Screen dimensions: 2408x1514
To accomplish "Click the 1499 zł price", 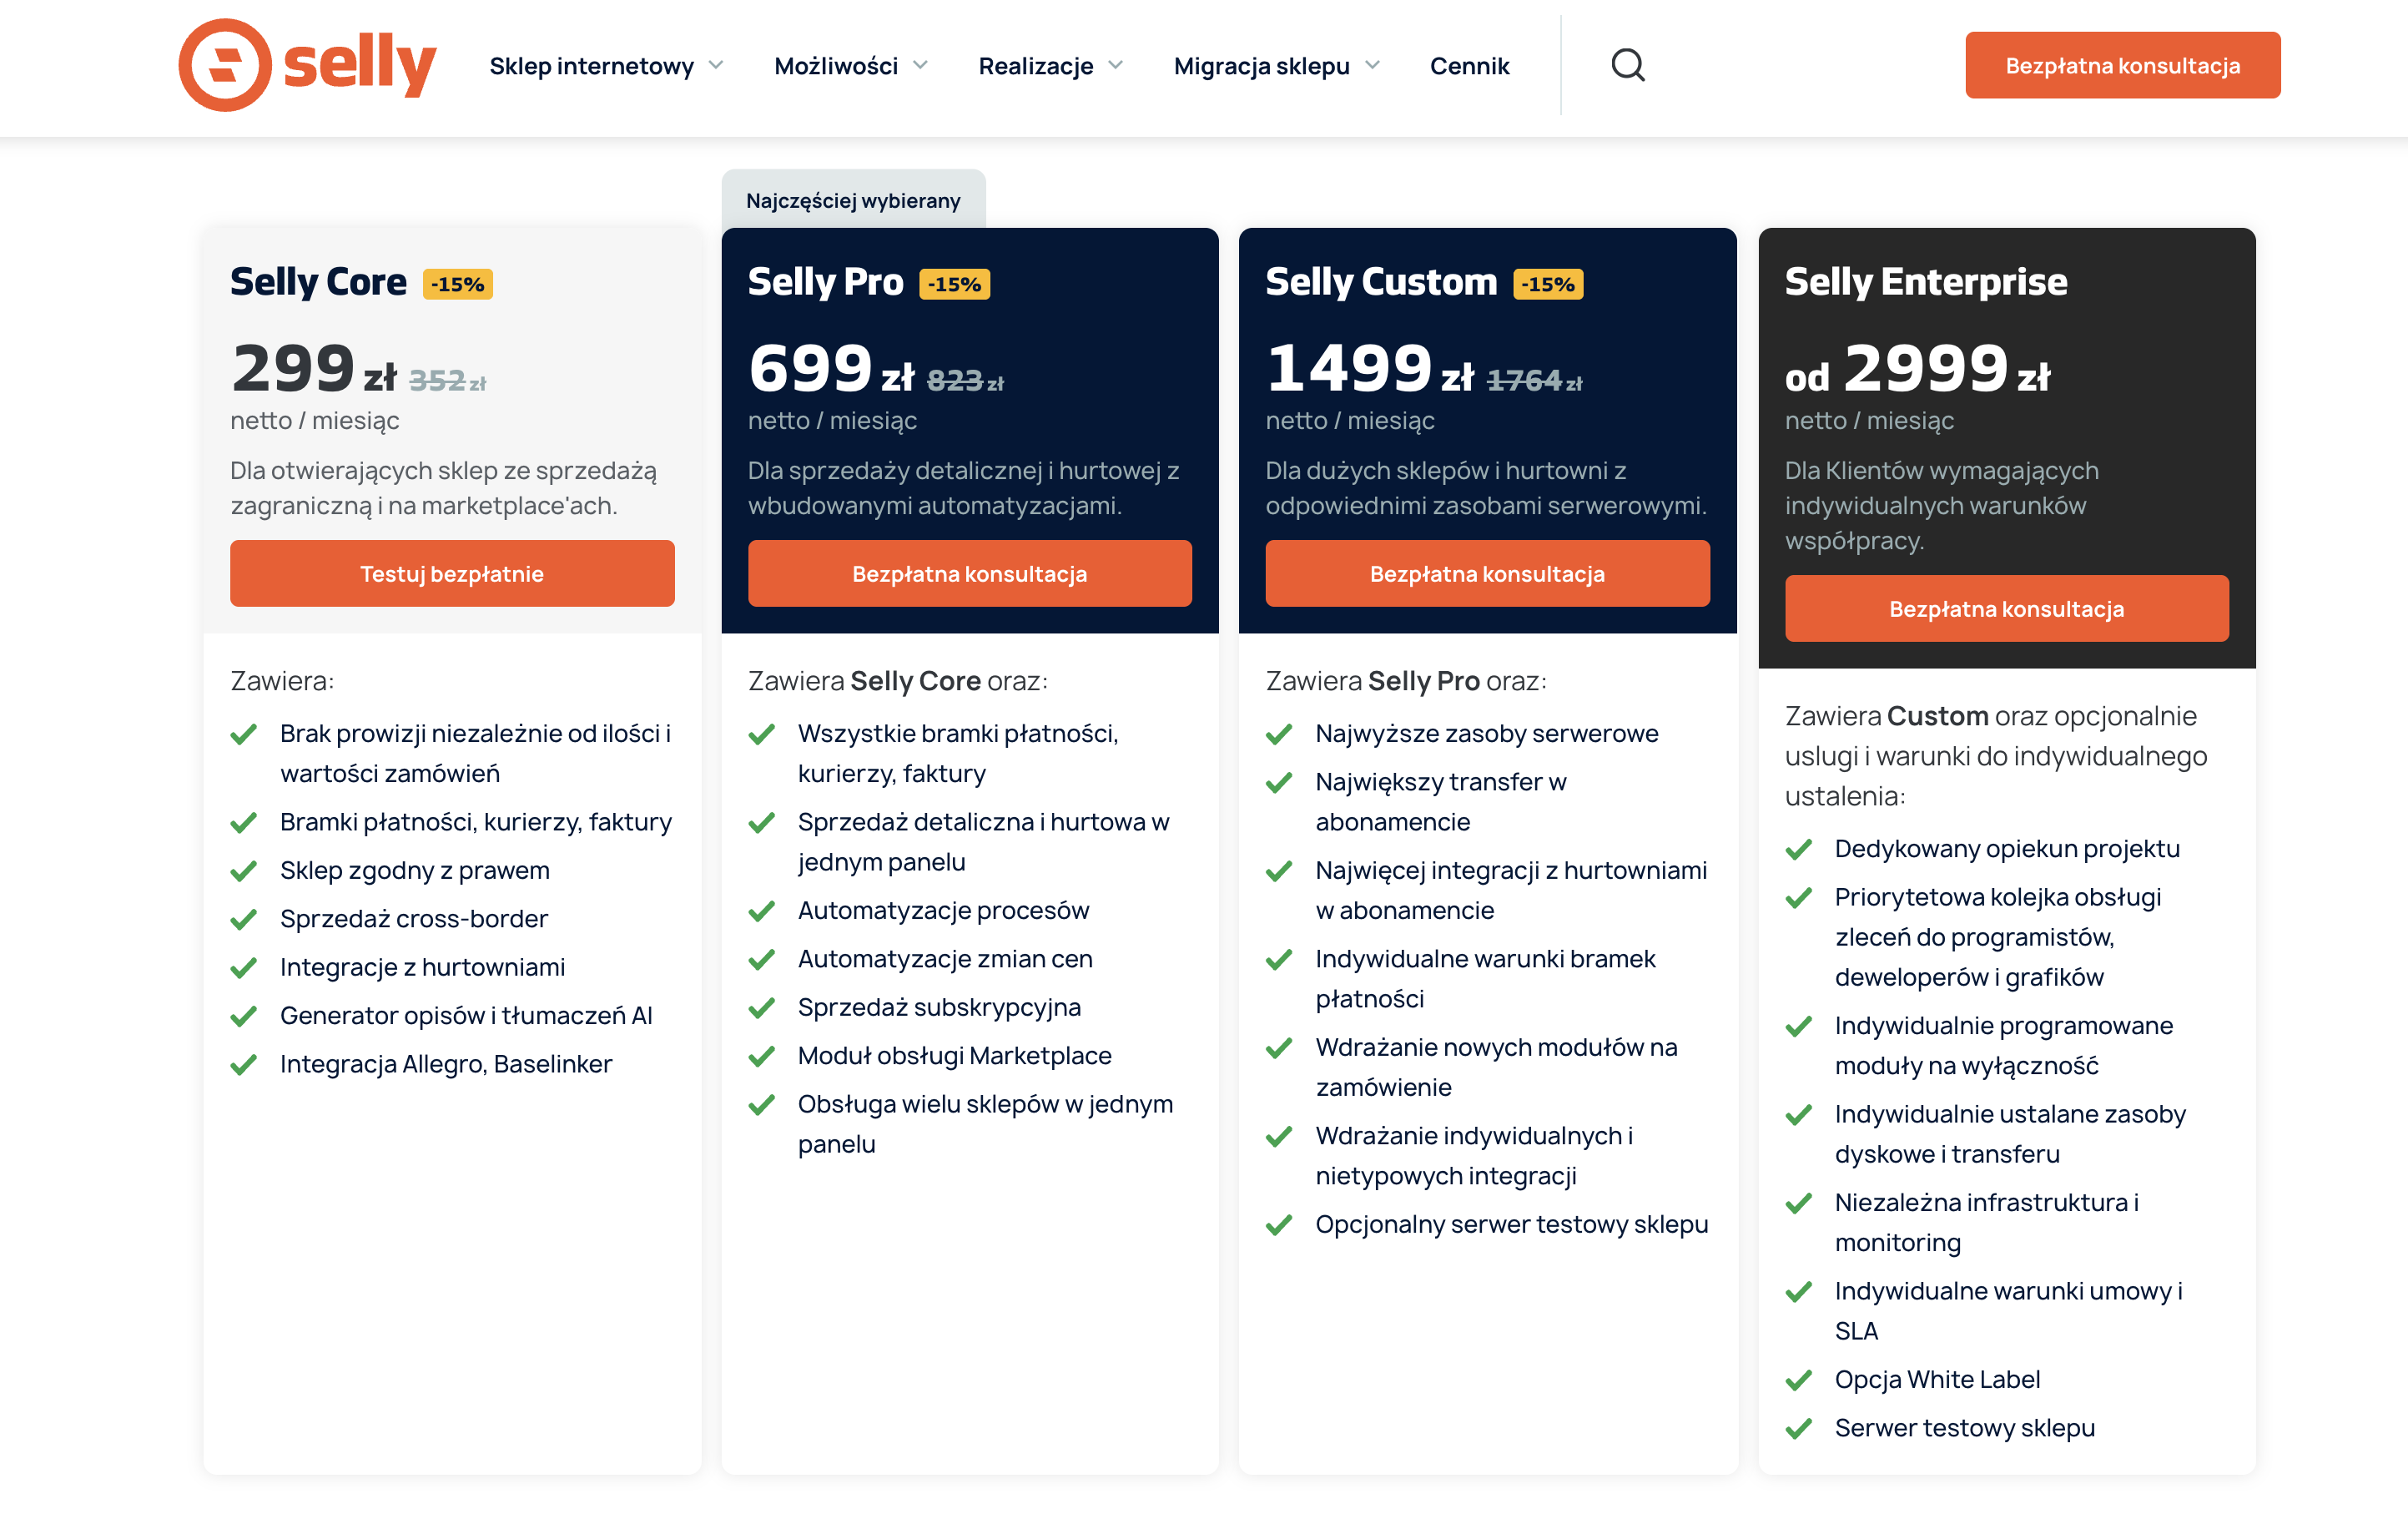I will (x=1369, y=368).
